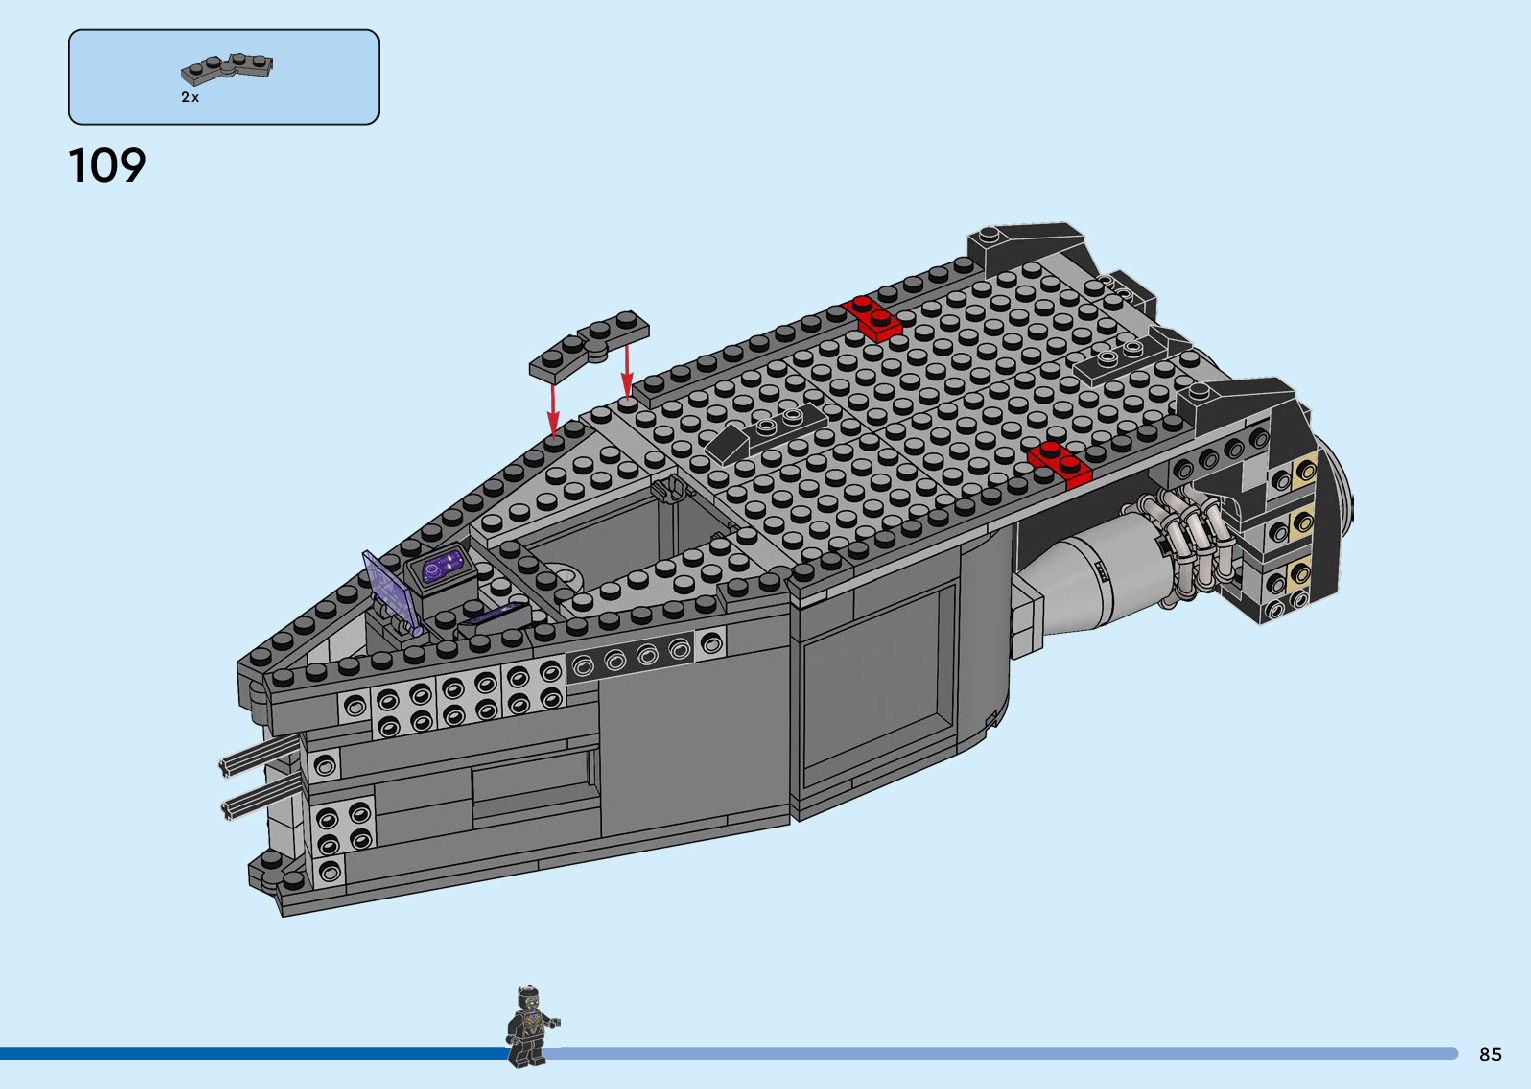Click the purple transparent windshield piece
Image resolution: width=1531 pixels, height=1089 pixels.
pos(390,591)
